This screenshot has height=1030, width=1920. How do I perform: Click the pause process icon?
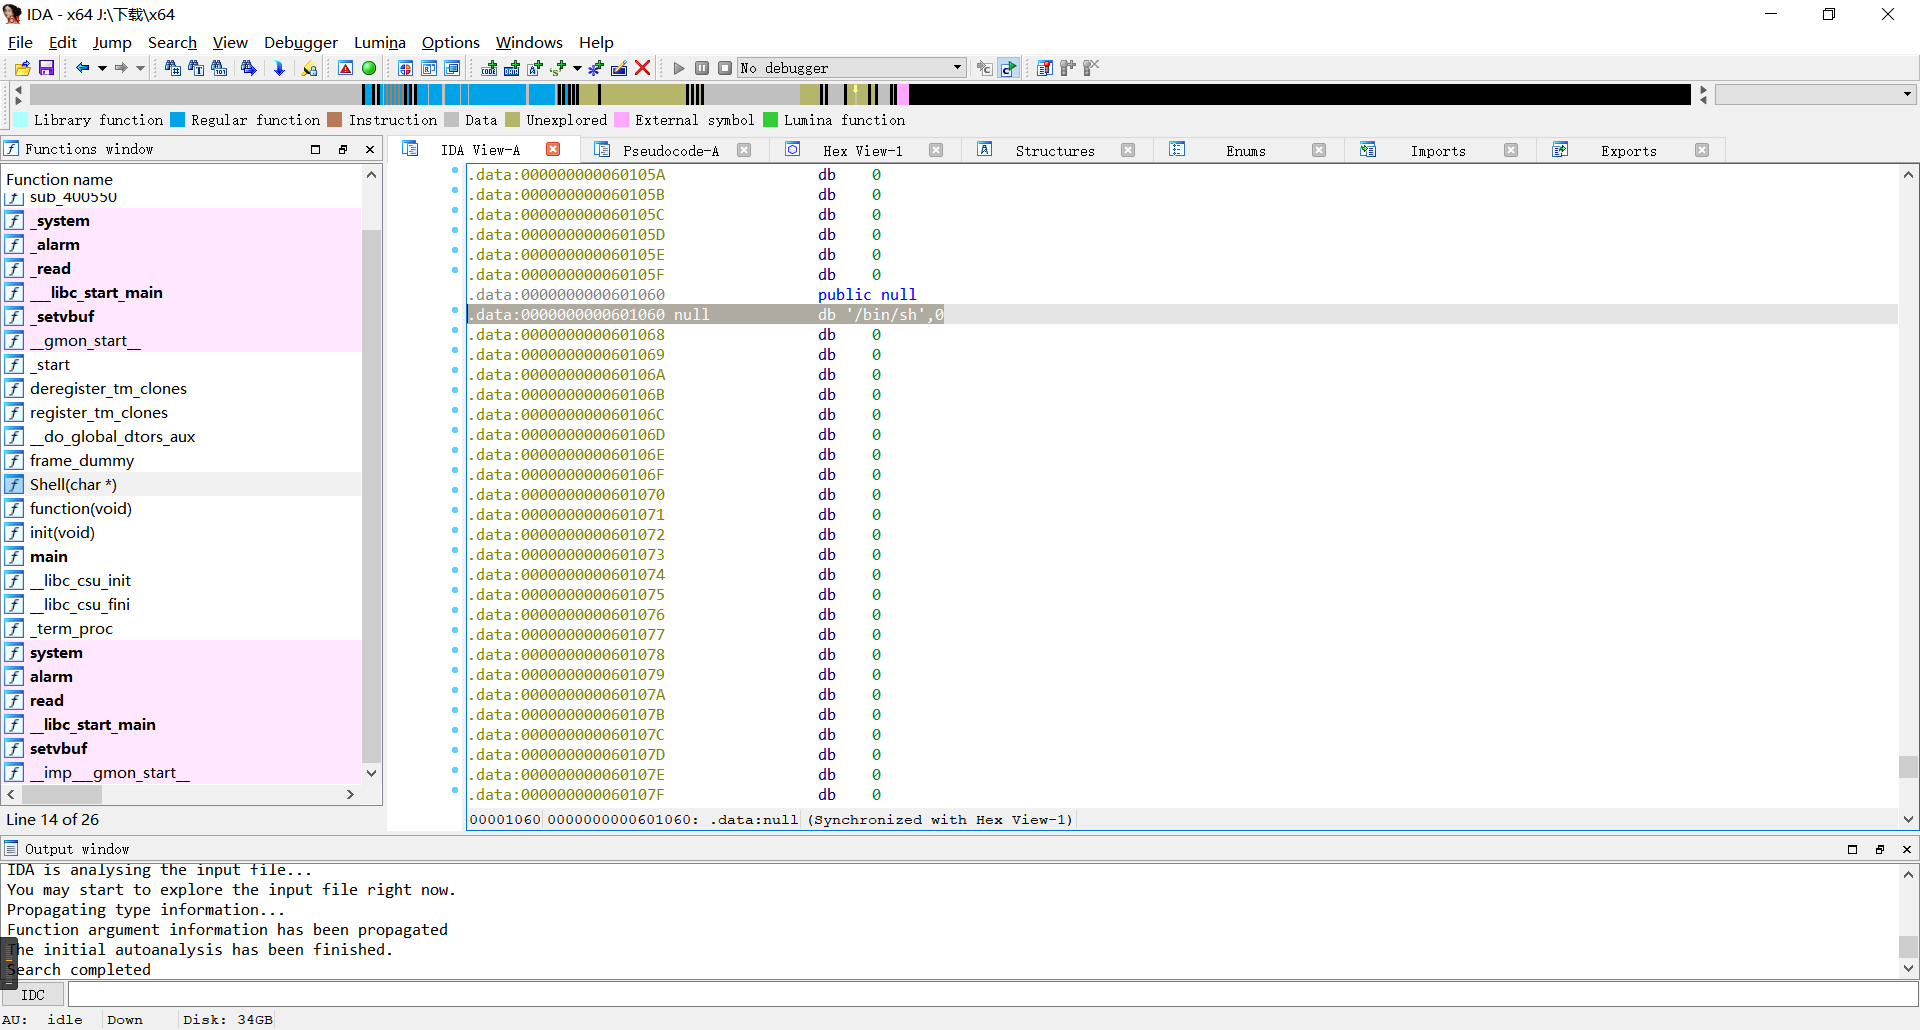click(702, 68)
